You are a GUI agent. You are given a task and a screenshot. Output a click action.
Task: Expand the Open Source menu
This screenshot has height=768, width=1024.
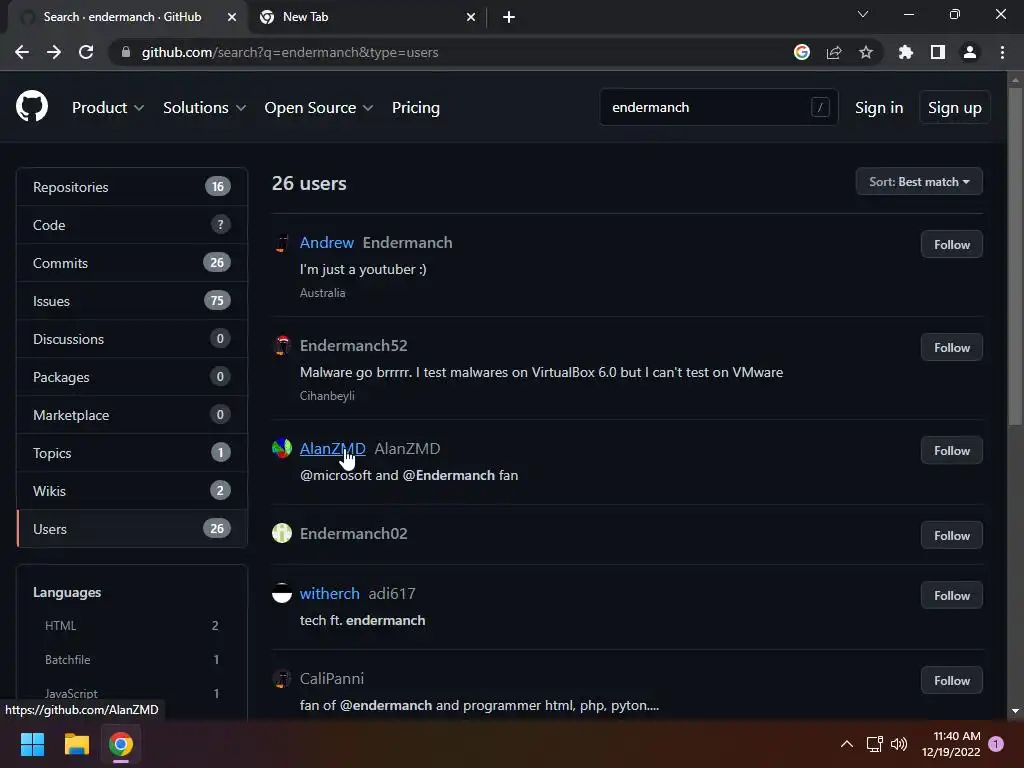pyautogui.click(x=319, y=108)
